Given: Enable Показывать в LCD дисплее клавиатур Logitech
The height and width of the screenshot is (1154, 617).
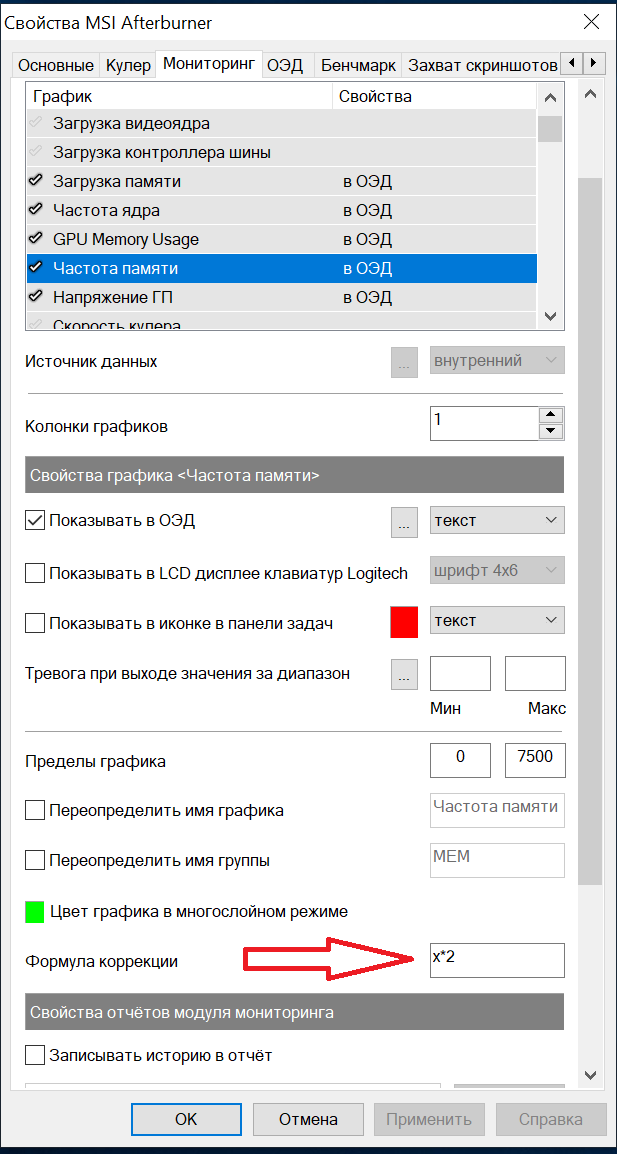Looking at the screenshot, I should pyautogui.click(x=35, y=573).
